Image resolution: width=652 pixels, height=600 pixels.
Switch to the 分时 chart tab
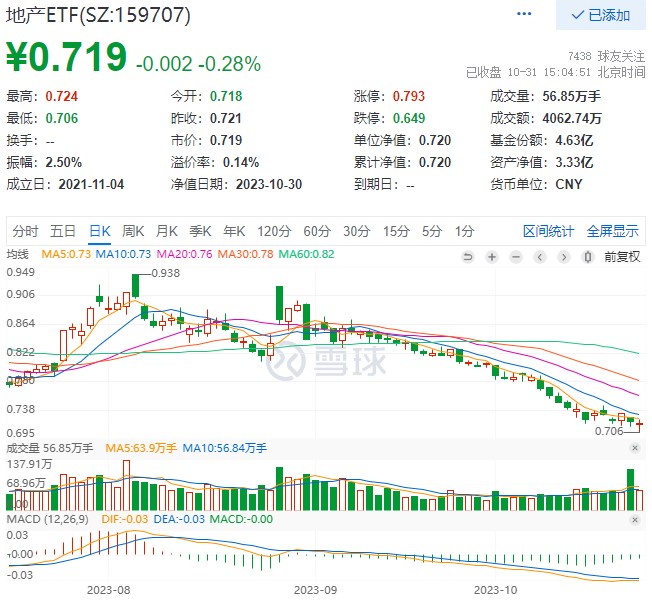tap(25, 231)
